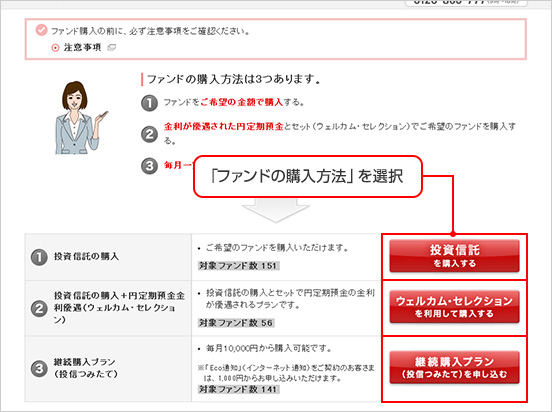Click red text 金利が優遇された円定期預金
The image size is (552, 412).
pyautogui.click(x=224, y=126)
